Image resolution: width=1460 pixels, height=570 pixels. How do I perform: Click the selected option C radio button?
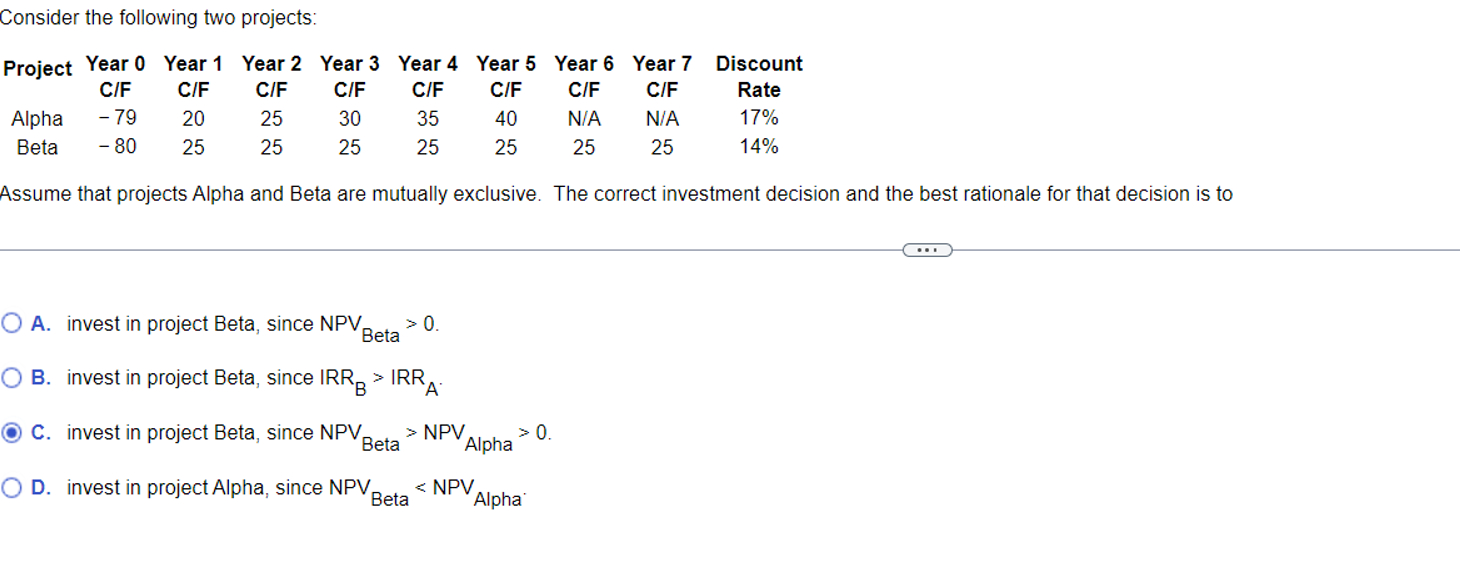(x=12, y=433)
